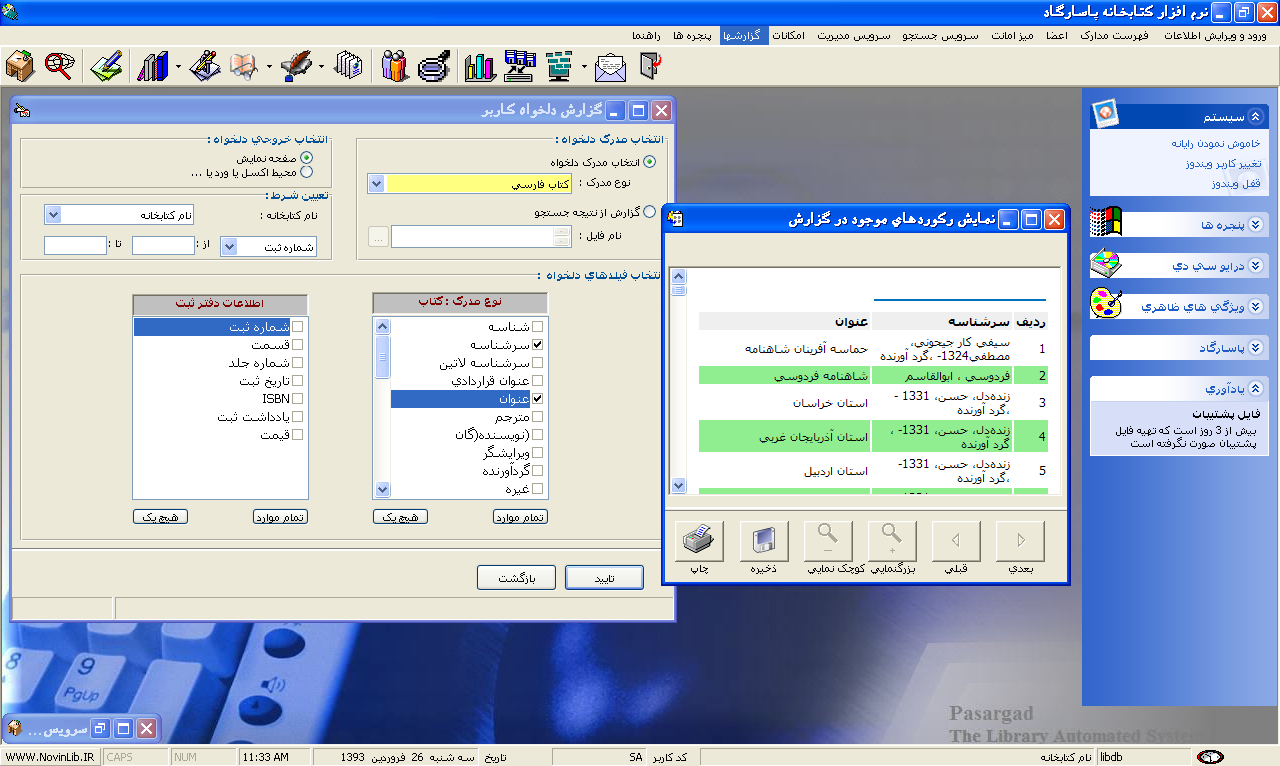Click the members people icon in toolbar

coord(395,66)
